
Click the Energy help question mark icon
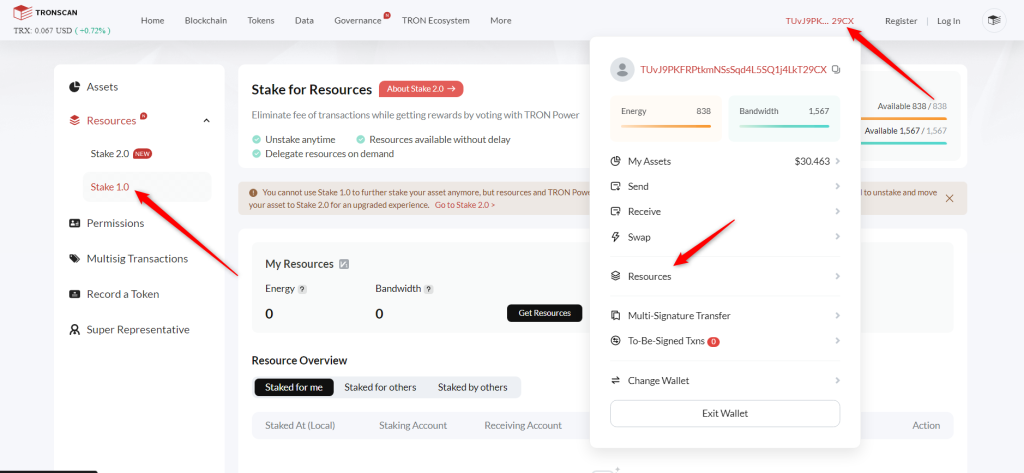[x=302, y=289]
